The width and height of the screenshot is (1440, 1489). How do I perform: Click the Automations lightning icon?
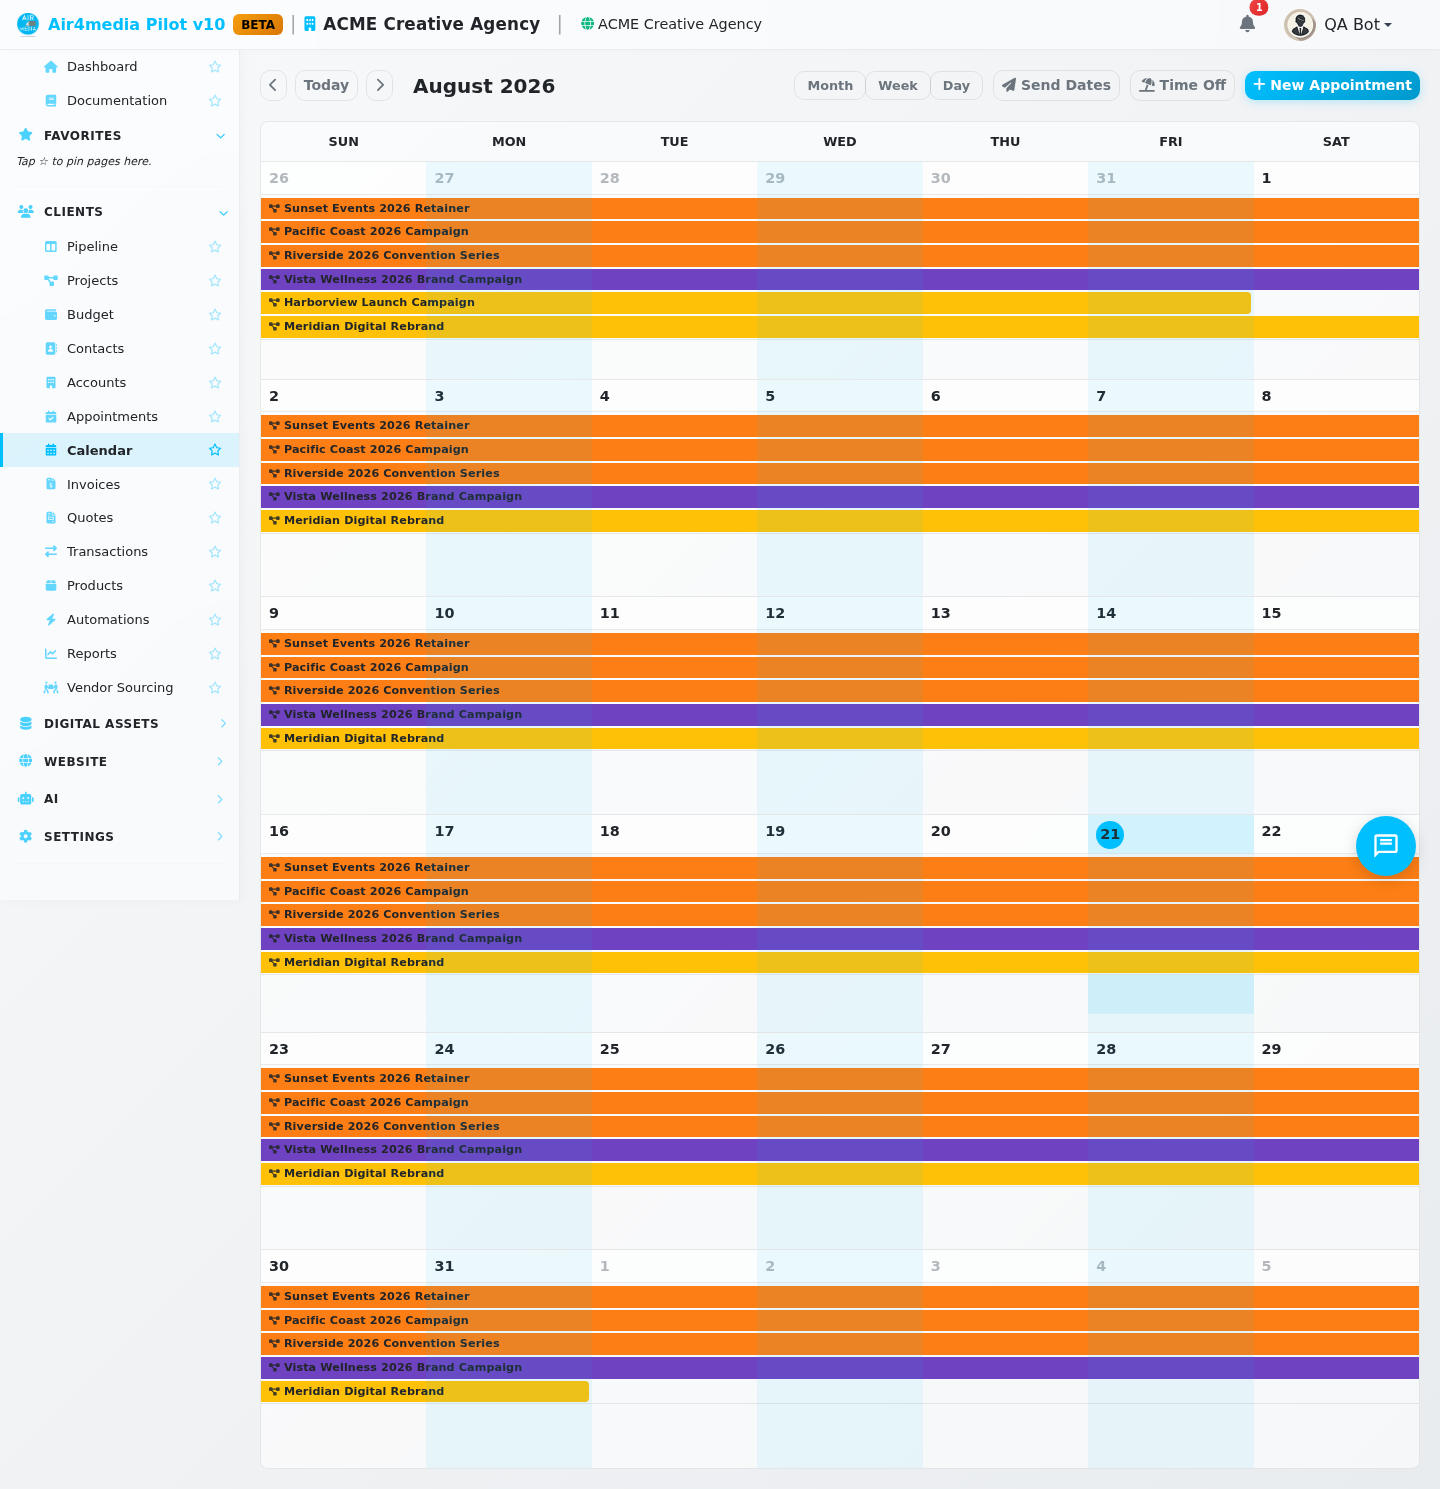click(51, 620)
